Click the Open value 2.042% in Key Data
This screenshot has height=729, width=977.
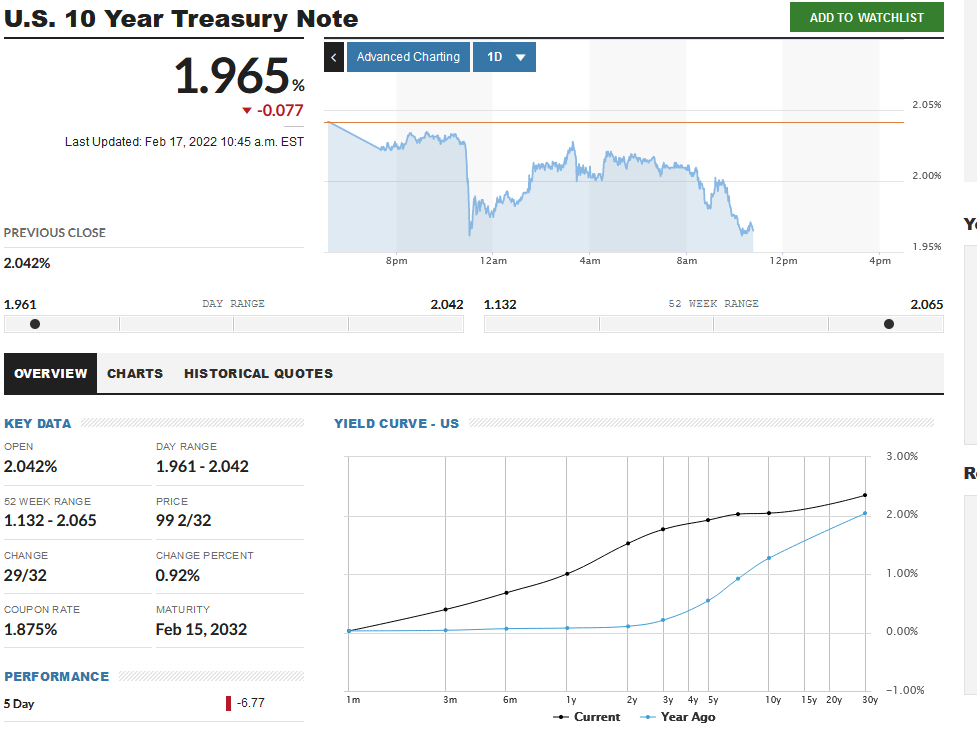point(31,466)
